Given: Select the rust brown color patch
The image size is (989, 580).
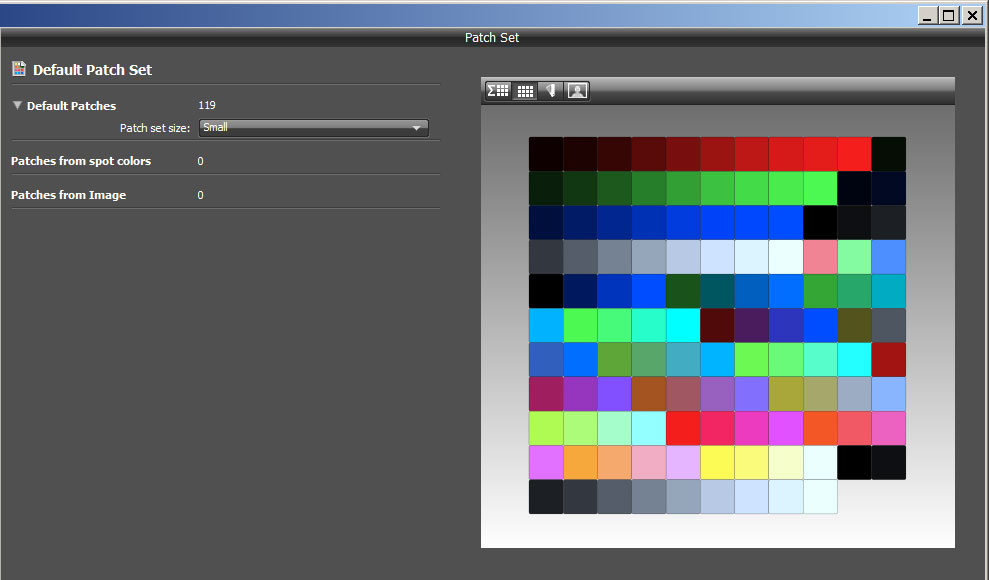Looking at the screenshot, I should [649, 394].
